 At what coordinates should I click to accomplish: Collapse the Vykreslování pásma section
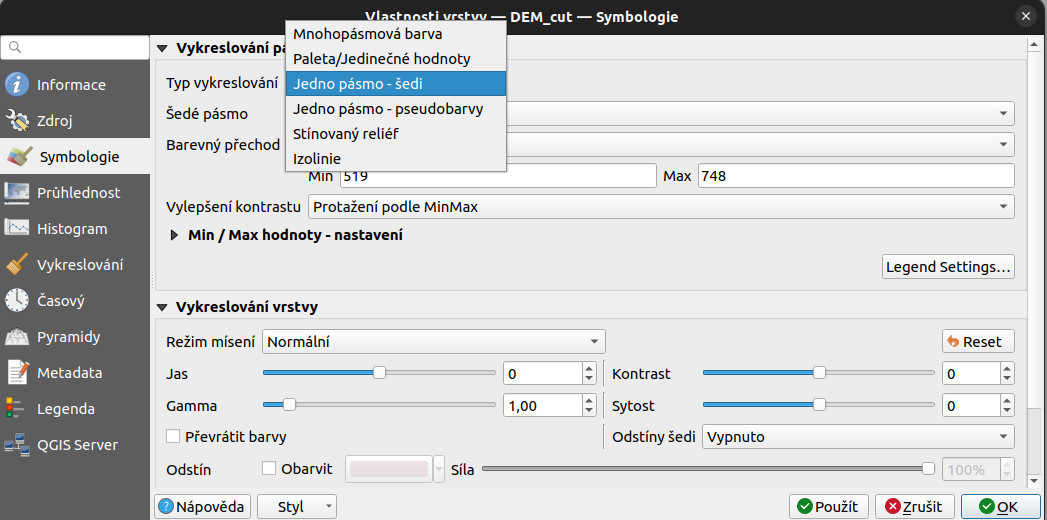(162, 48)
